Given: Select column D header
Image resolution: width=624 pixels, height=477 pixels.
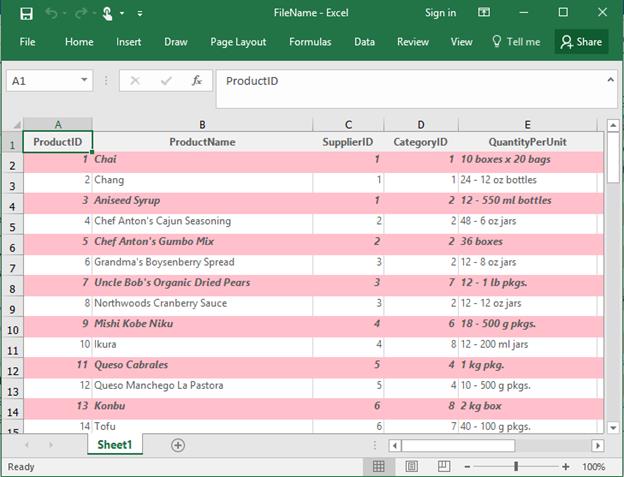Looking at the screenshot, I should 421,125.
